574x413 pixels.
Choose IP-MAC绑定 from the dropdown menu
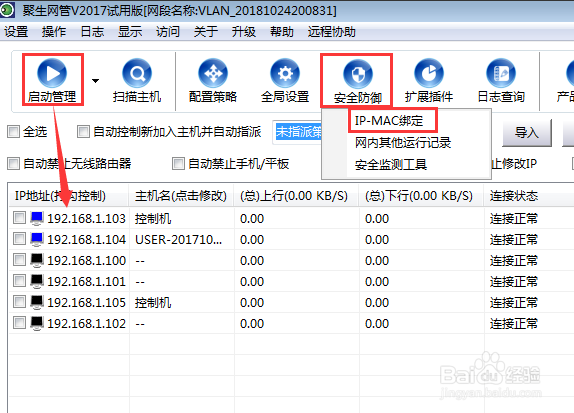[x=389, y=120]
